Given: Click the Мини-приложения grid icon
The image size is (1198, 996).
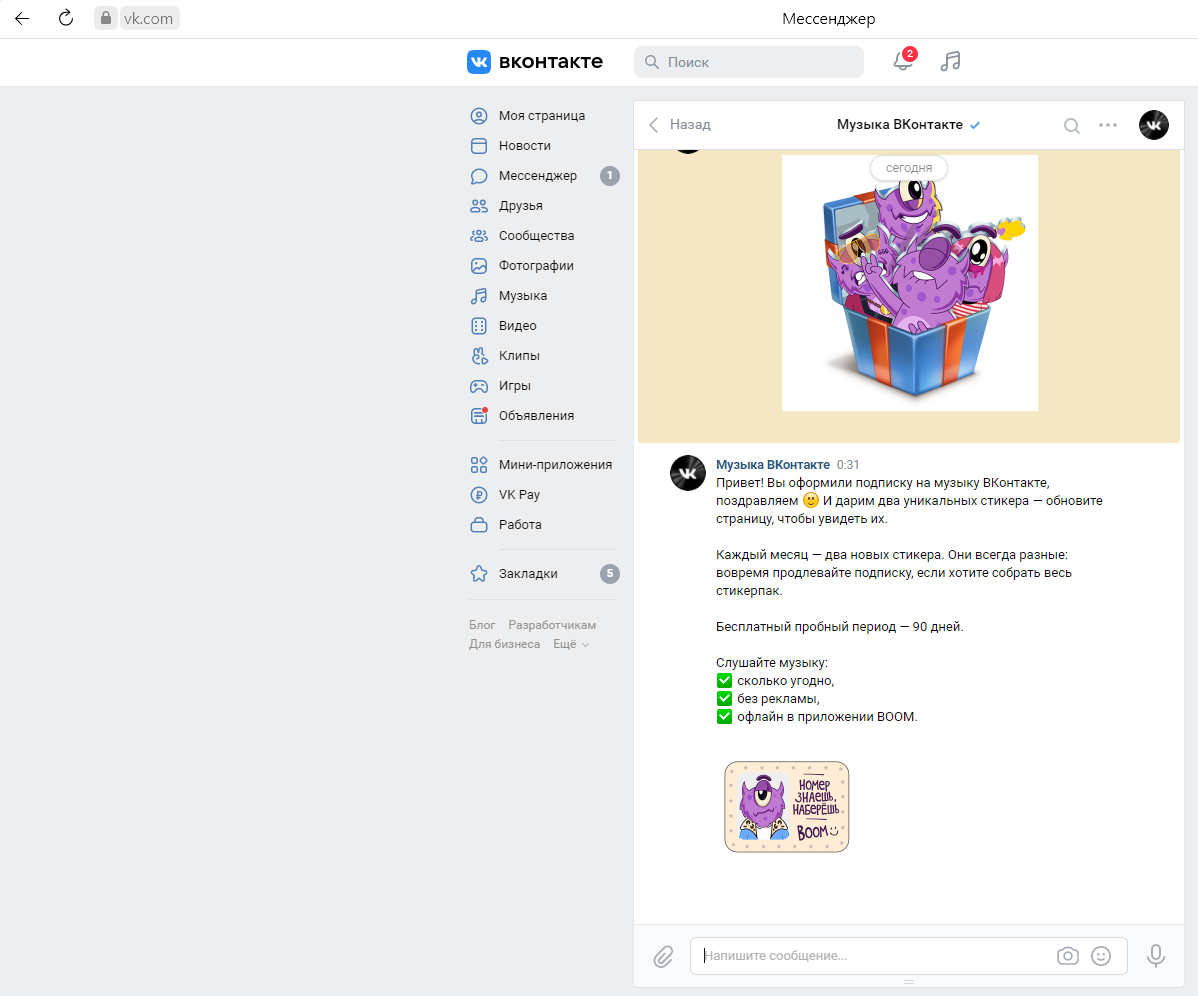Looking at the screenshot, I should pos(479,464).
